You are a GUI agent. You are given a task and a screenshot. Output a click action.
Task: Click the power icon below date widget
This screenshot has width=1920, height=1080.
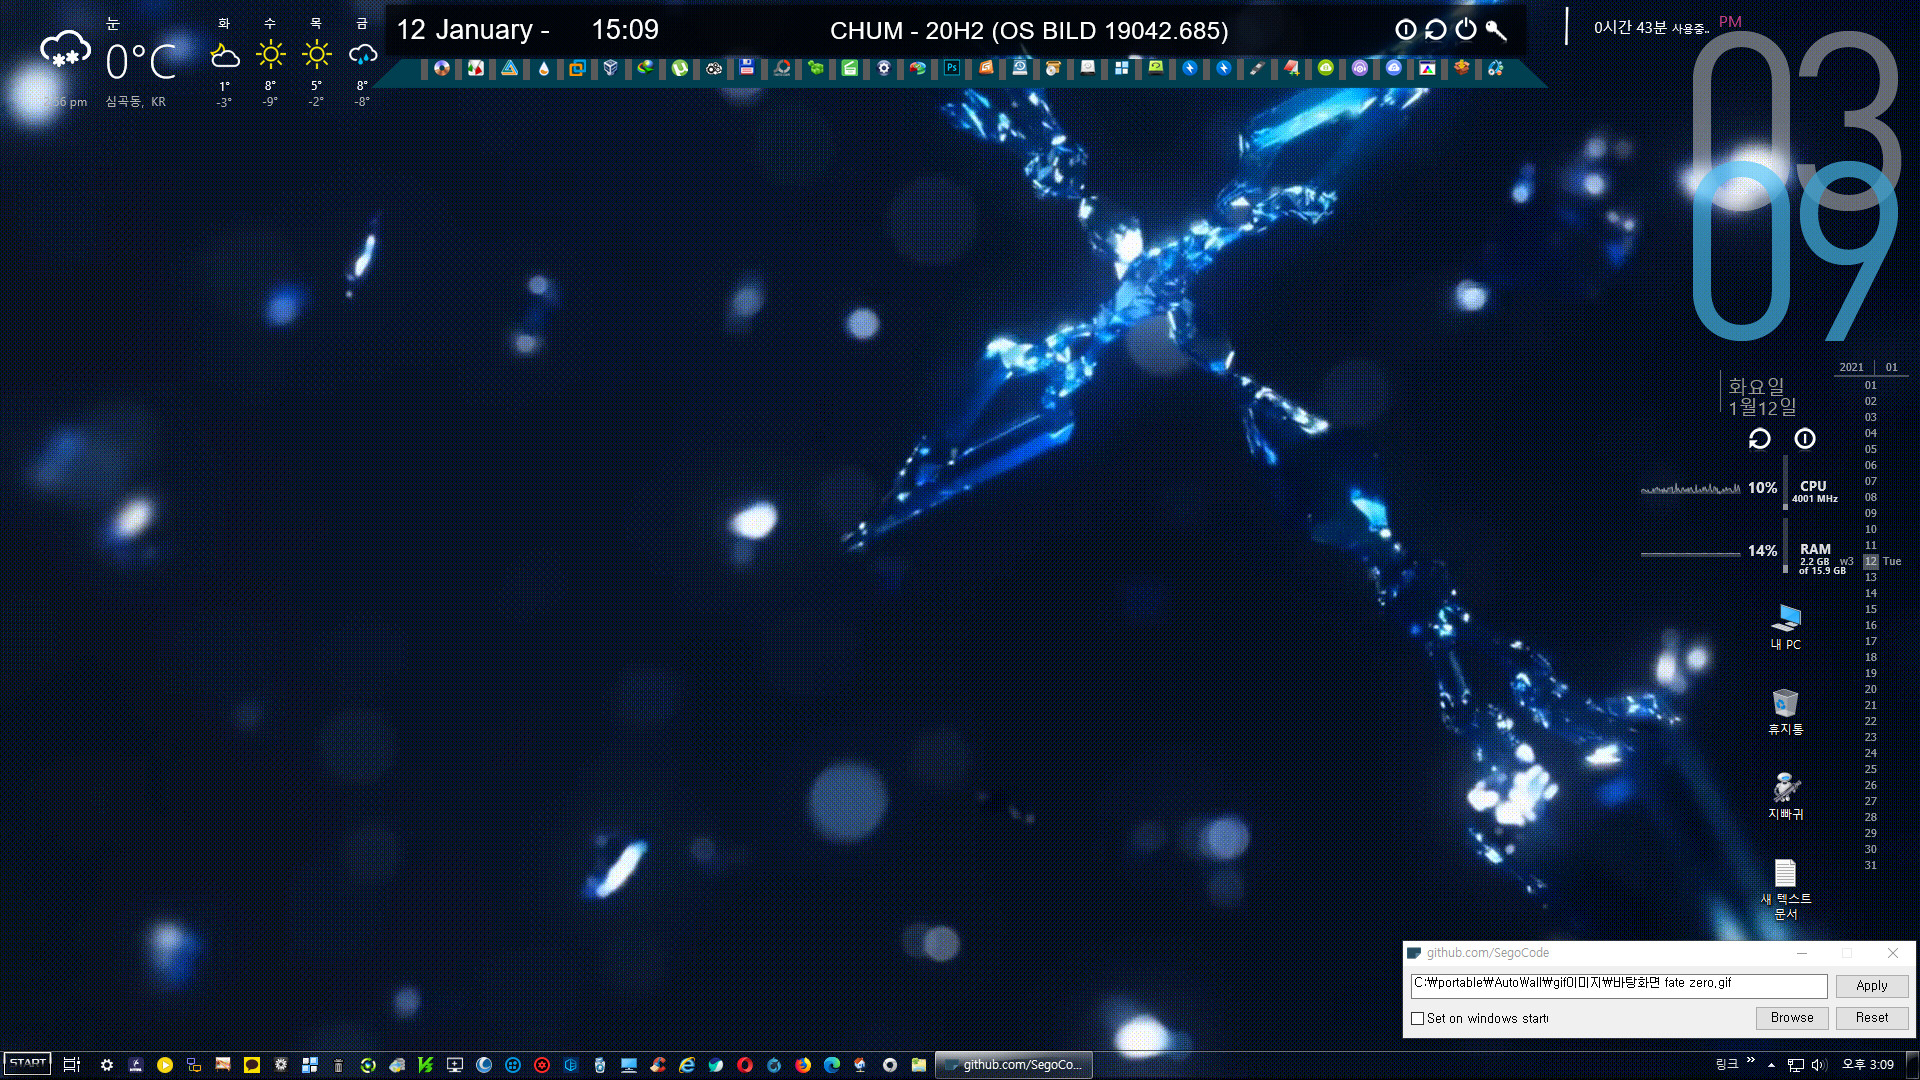tap(1805, 439)
